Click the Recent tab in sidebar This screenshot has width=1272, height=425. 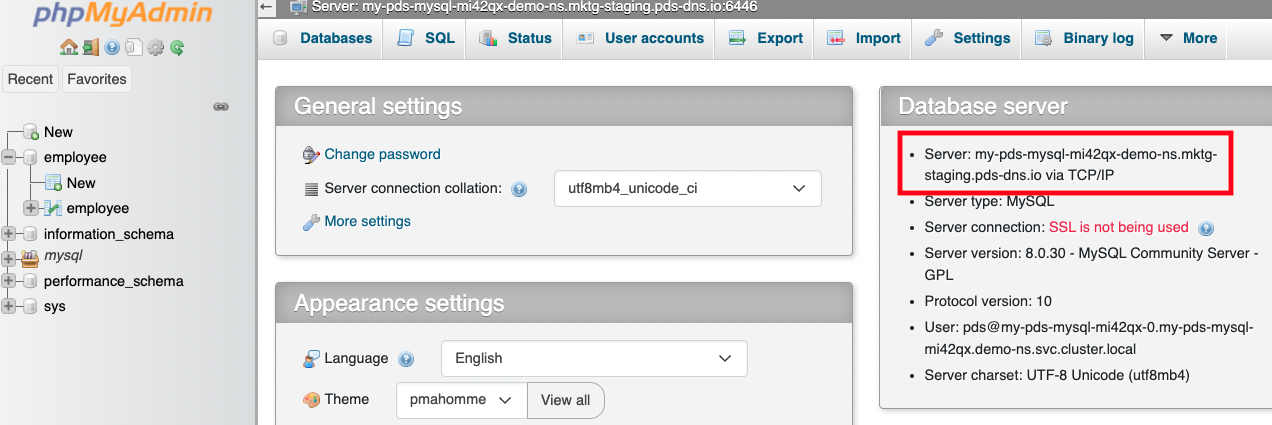click(31, 79)
